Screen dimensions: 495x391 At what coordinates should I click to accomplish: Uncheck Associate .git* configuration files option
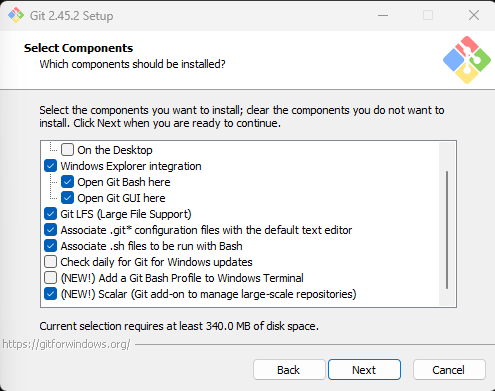pyautogui.click(x=50, y=230)
